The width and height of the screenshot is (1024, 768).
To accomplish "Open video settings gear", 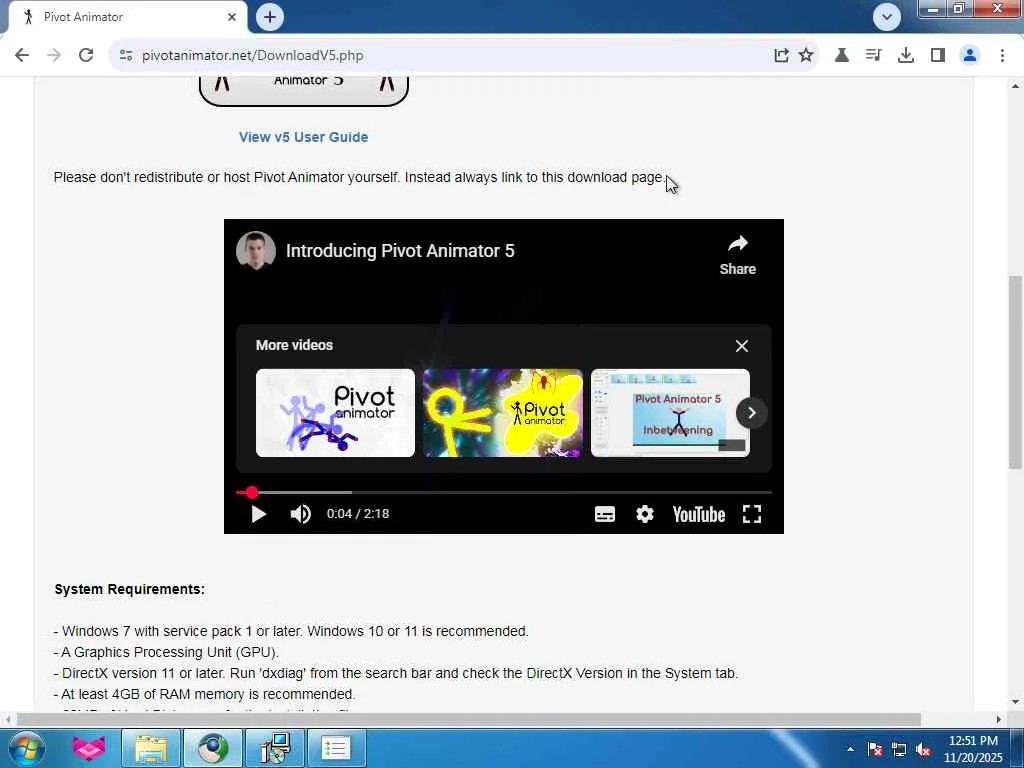I will [x=645, y=515].
